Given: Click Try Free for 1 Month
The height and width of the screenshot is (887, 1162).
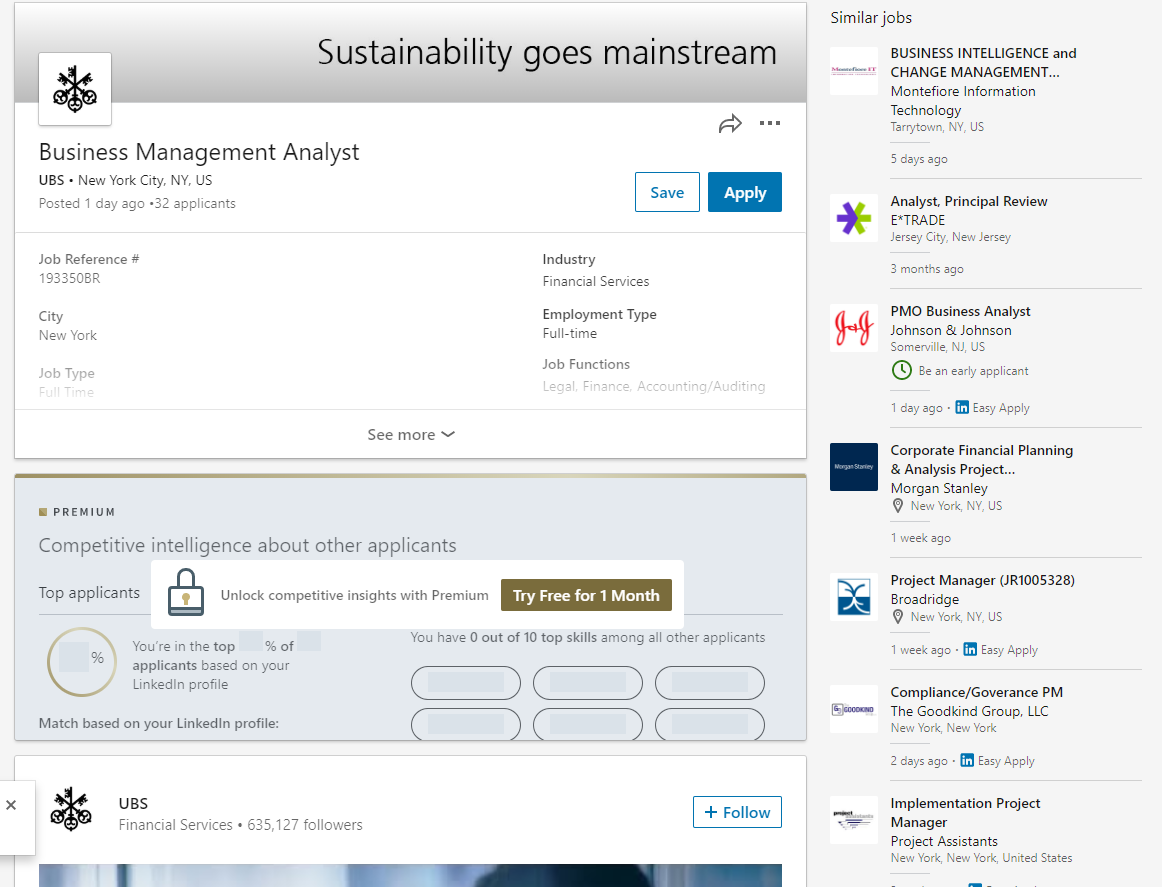Looking at the screenshot, I should [586, 596].
